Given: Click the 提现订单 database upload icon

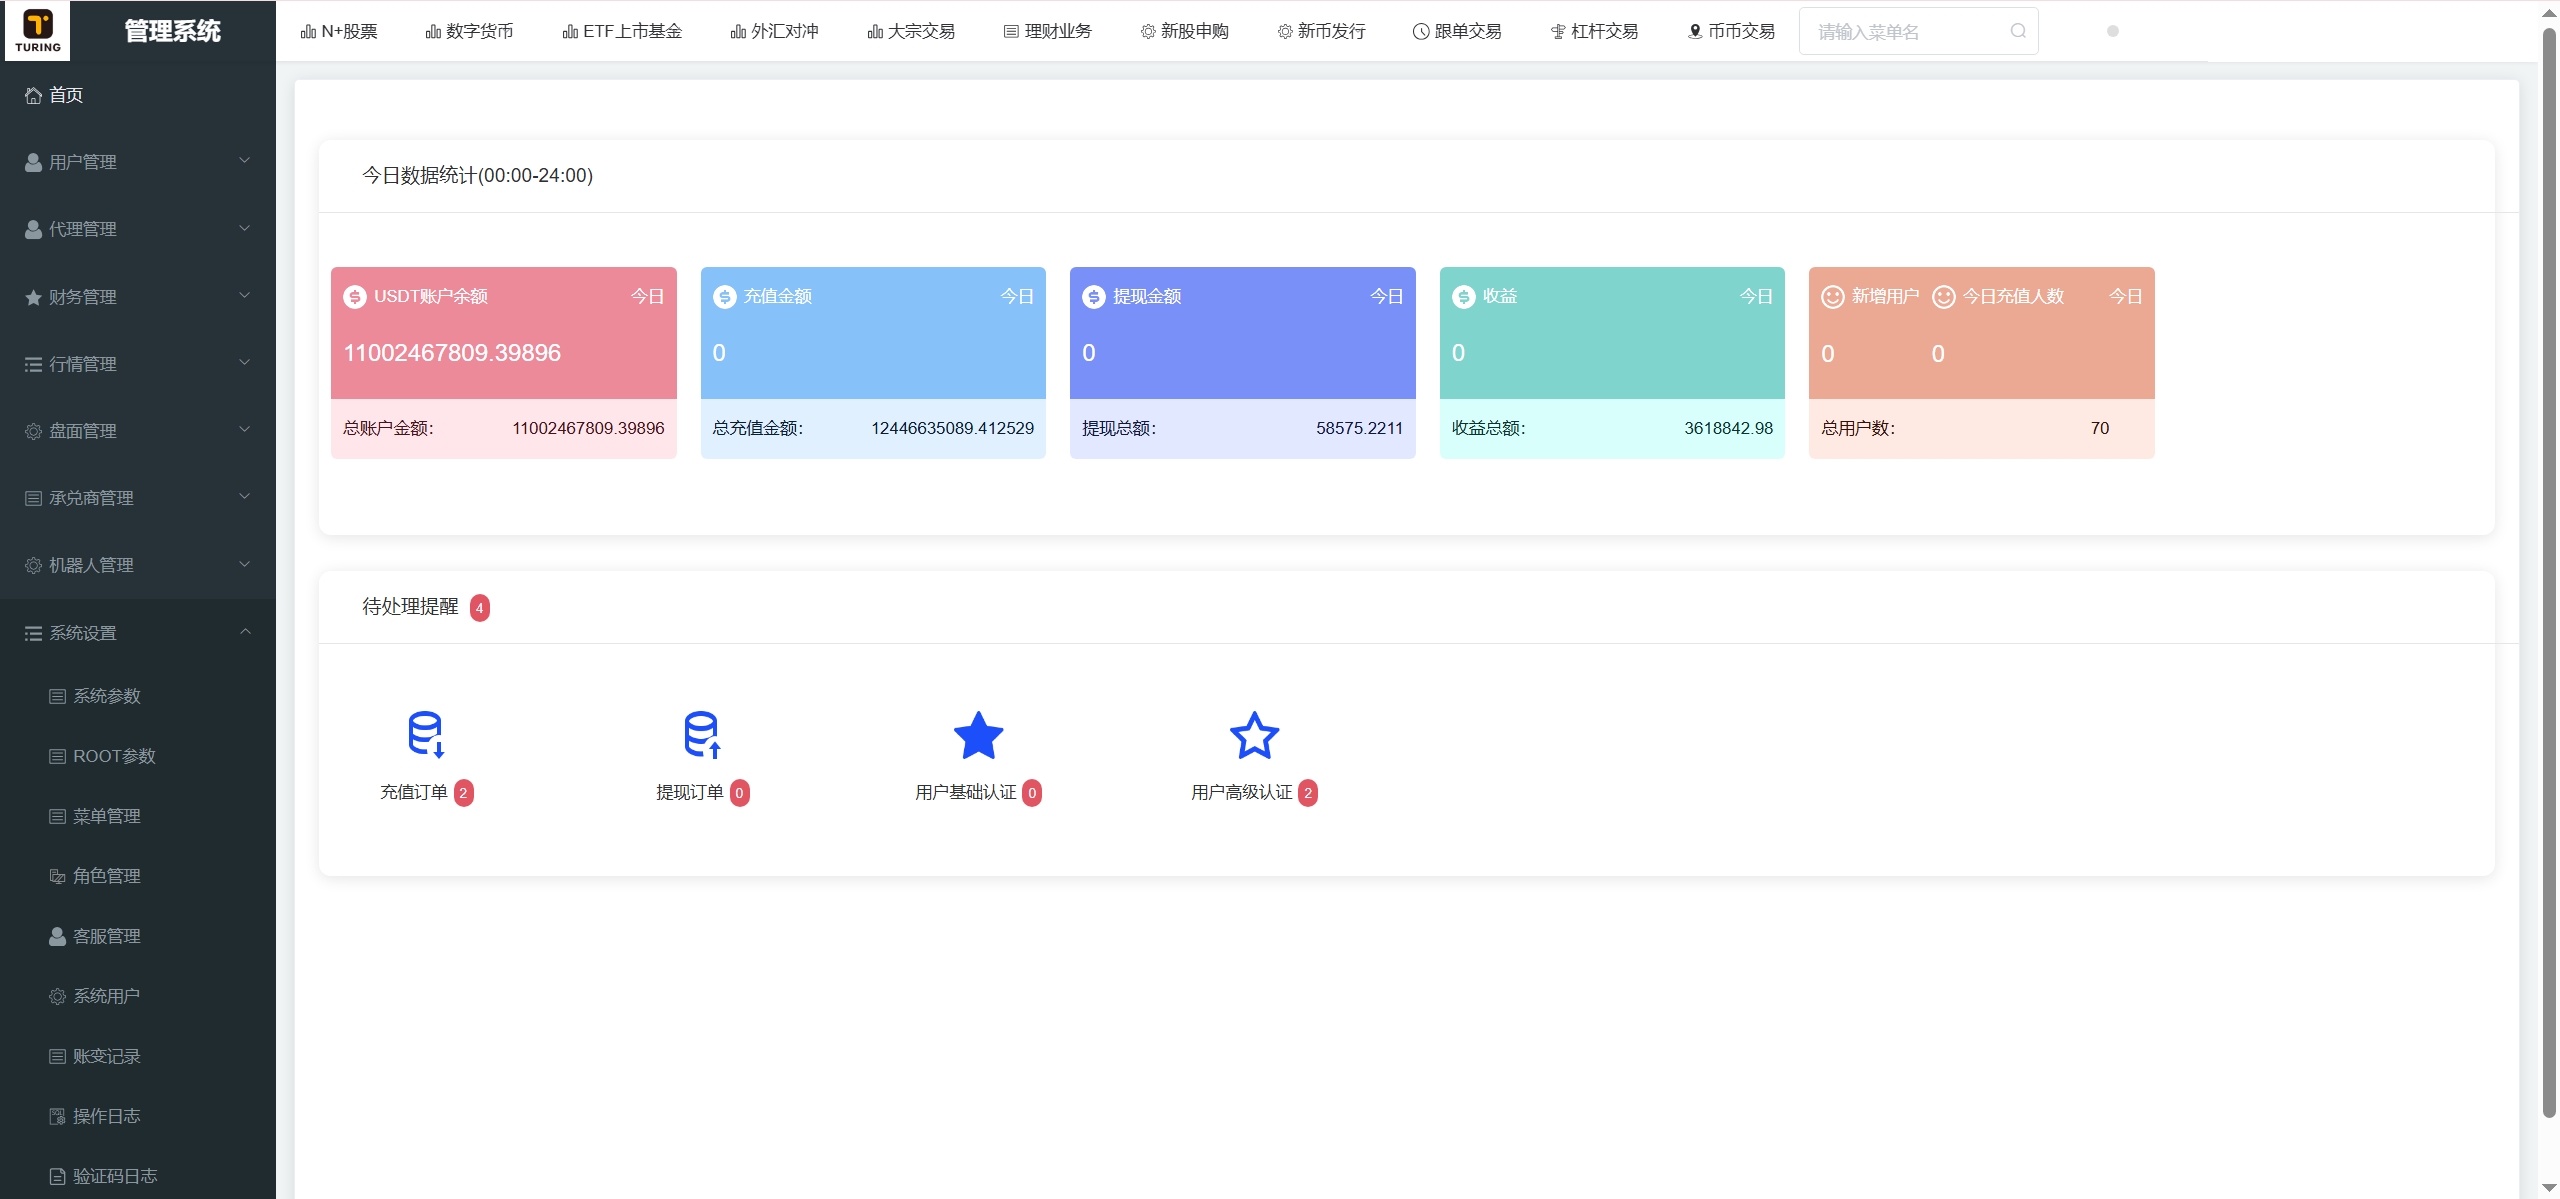Looking at the screenshot, I should point(702,734).
